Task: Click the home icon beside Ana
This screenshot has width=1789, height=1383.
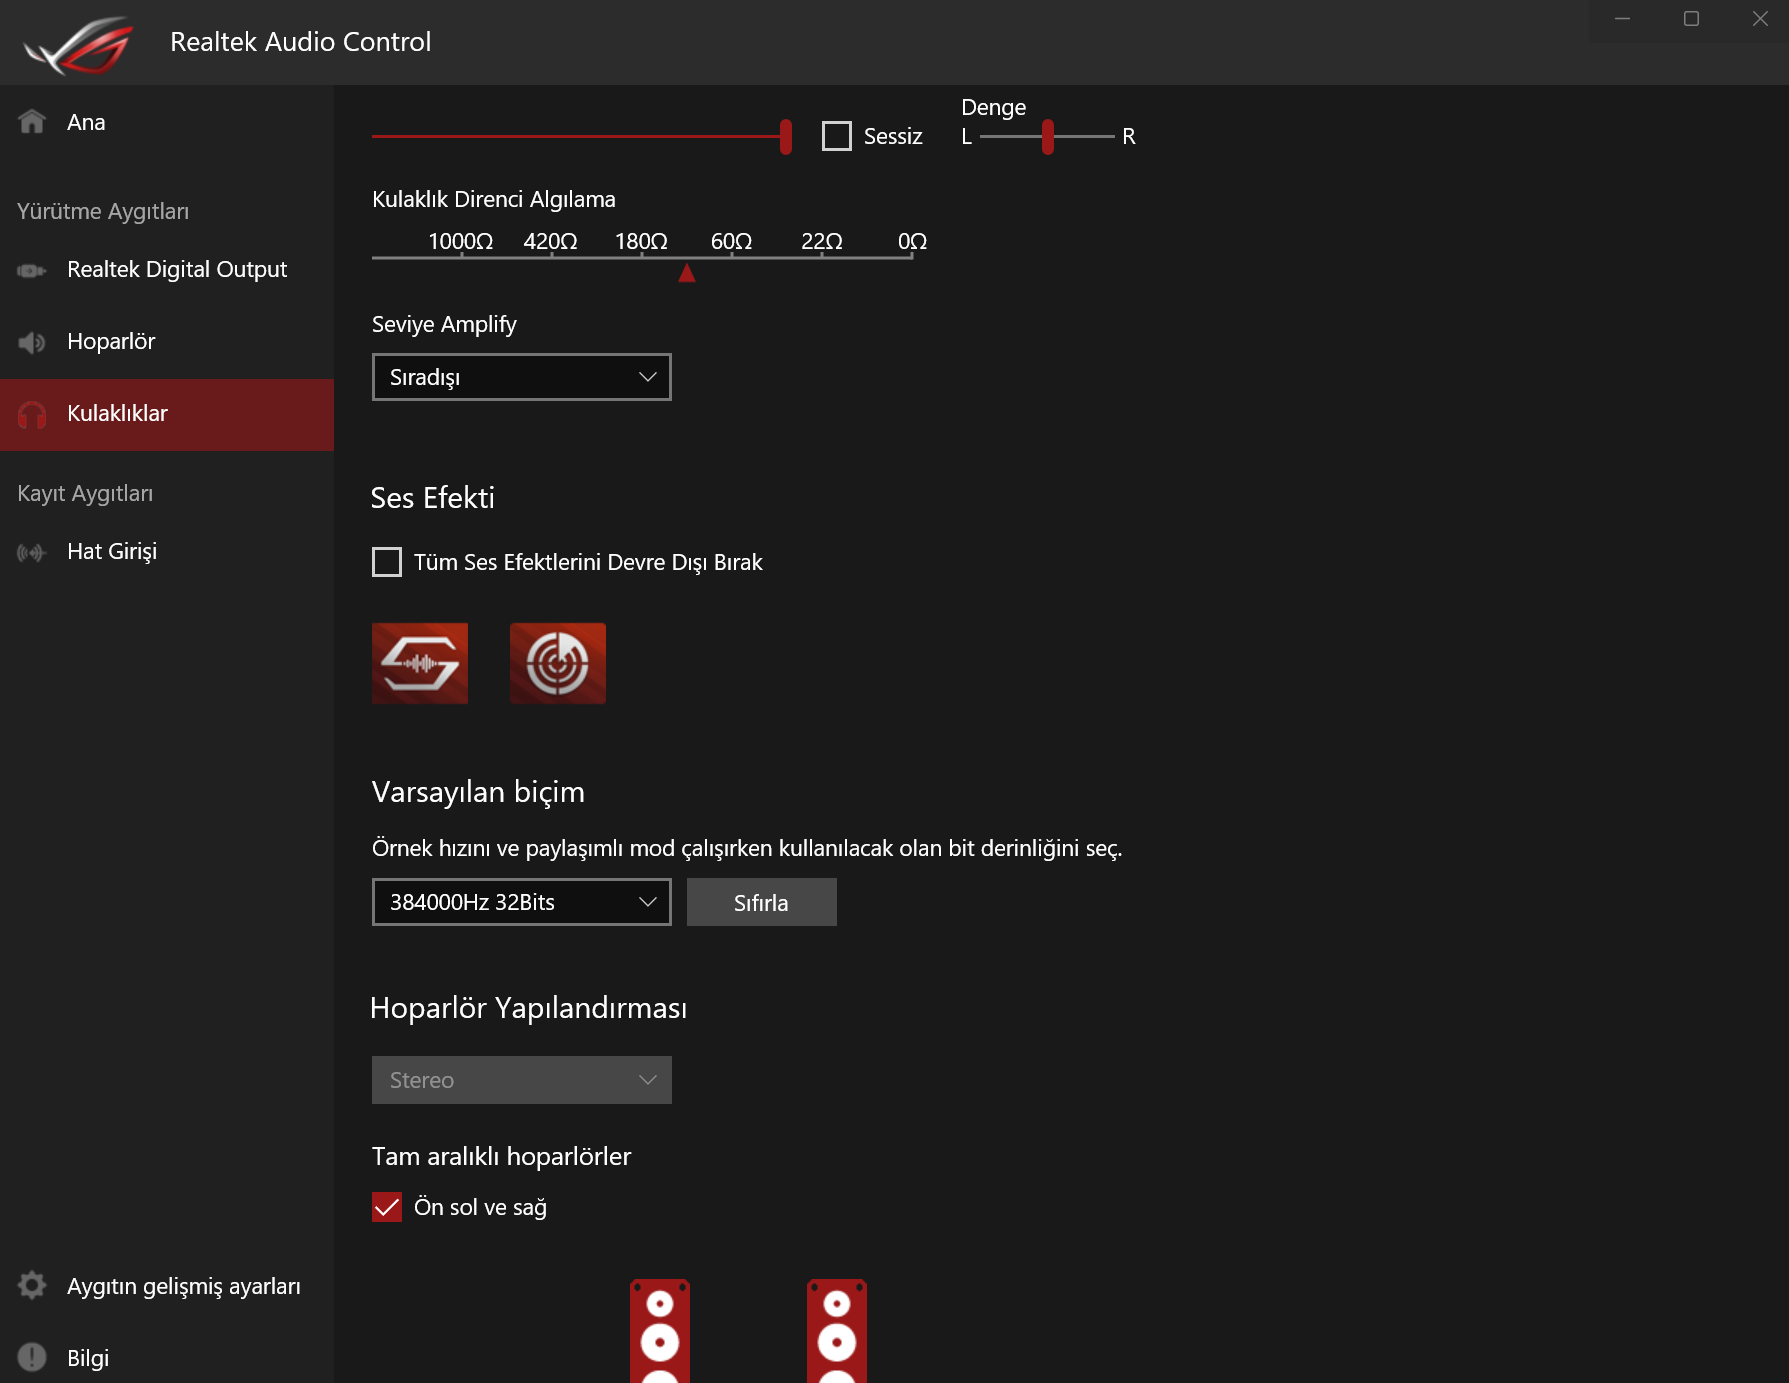Action: [32, 122]
